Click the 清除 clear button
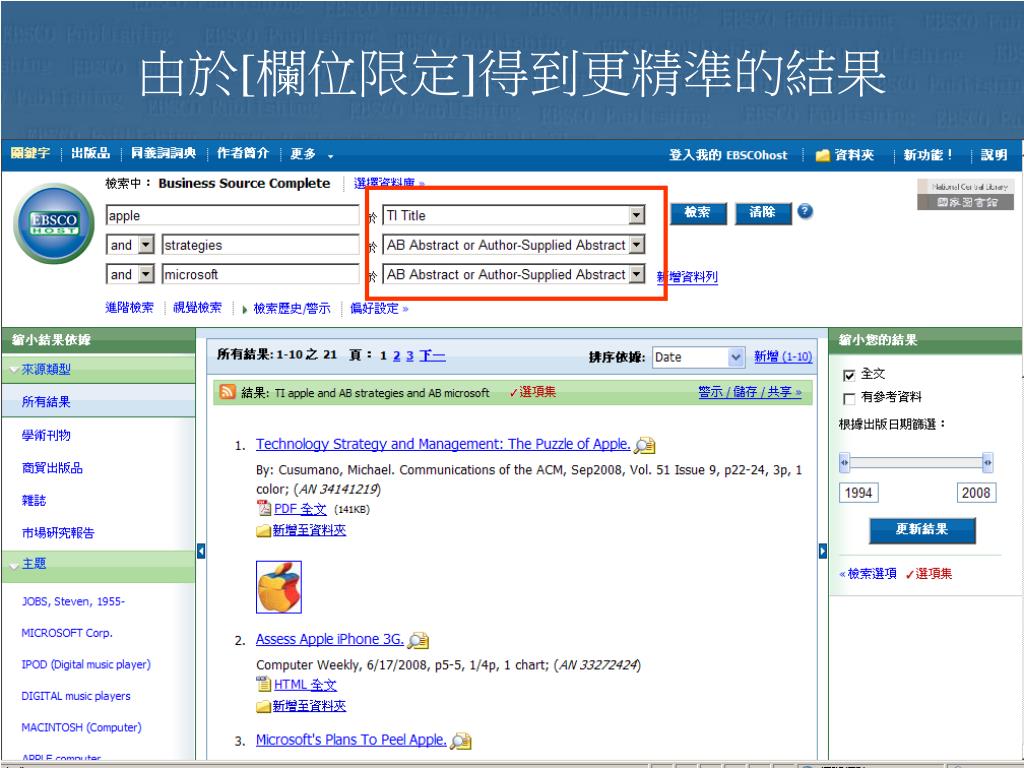The width and height of the screenshot is (1024, 768). coord(763,213)
